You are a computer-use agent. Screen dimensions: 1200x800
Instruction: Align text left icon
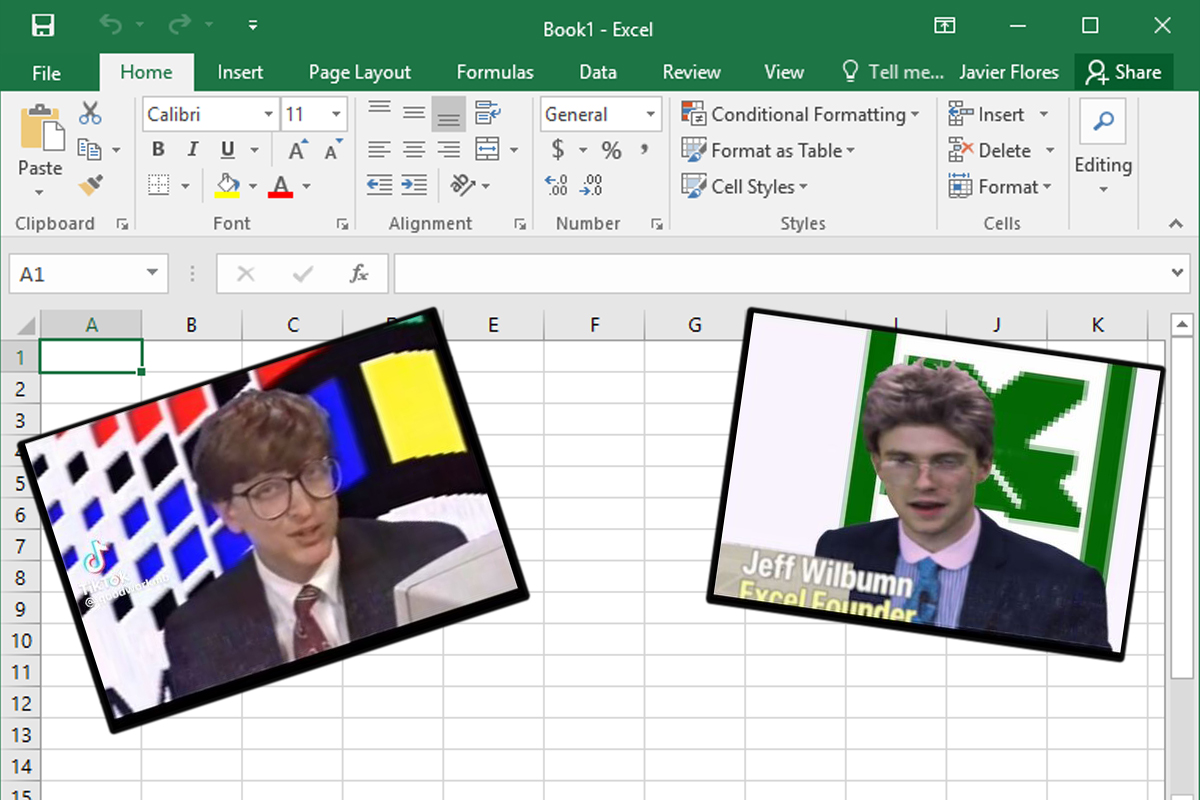(379, 150)
